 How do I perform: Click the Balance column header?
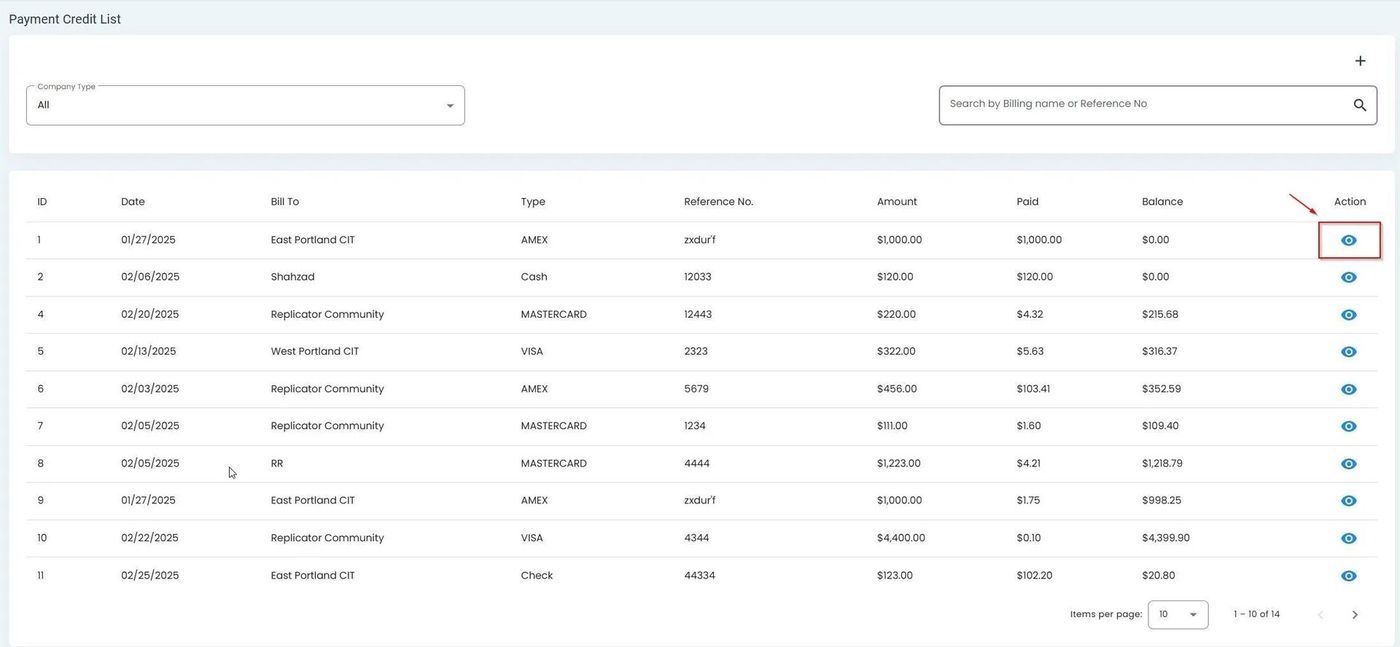[x=1162, y=202]
